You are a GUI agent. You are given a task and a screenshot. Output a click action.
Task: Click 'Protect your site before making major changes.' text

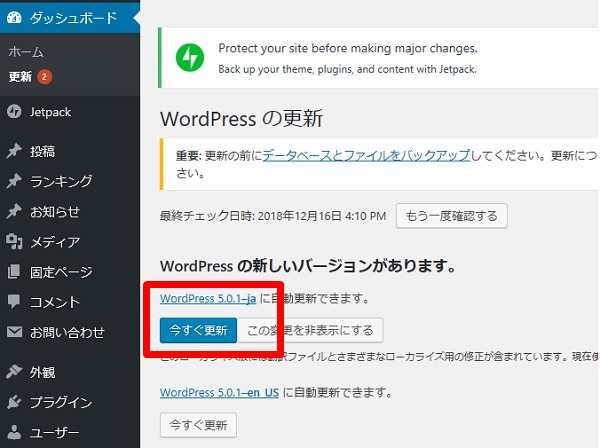coord(348,48)
